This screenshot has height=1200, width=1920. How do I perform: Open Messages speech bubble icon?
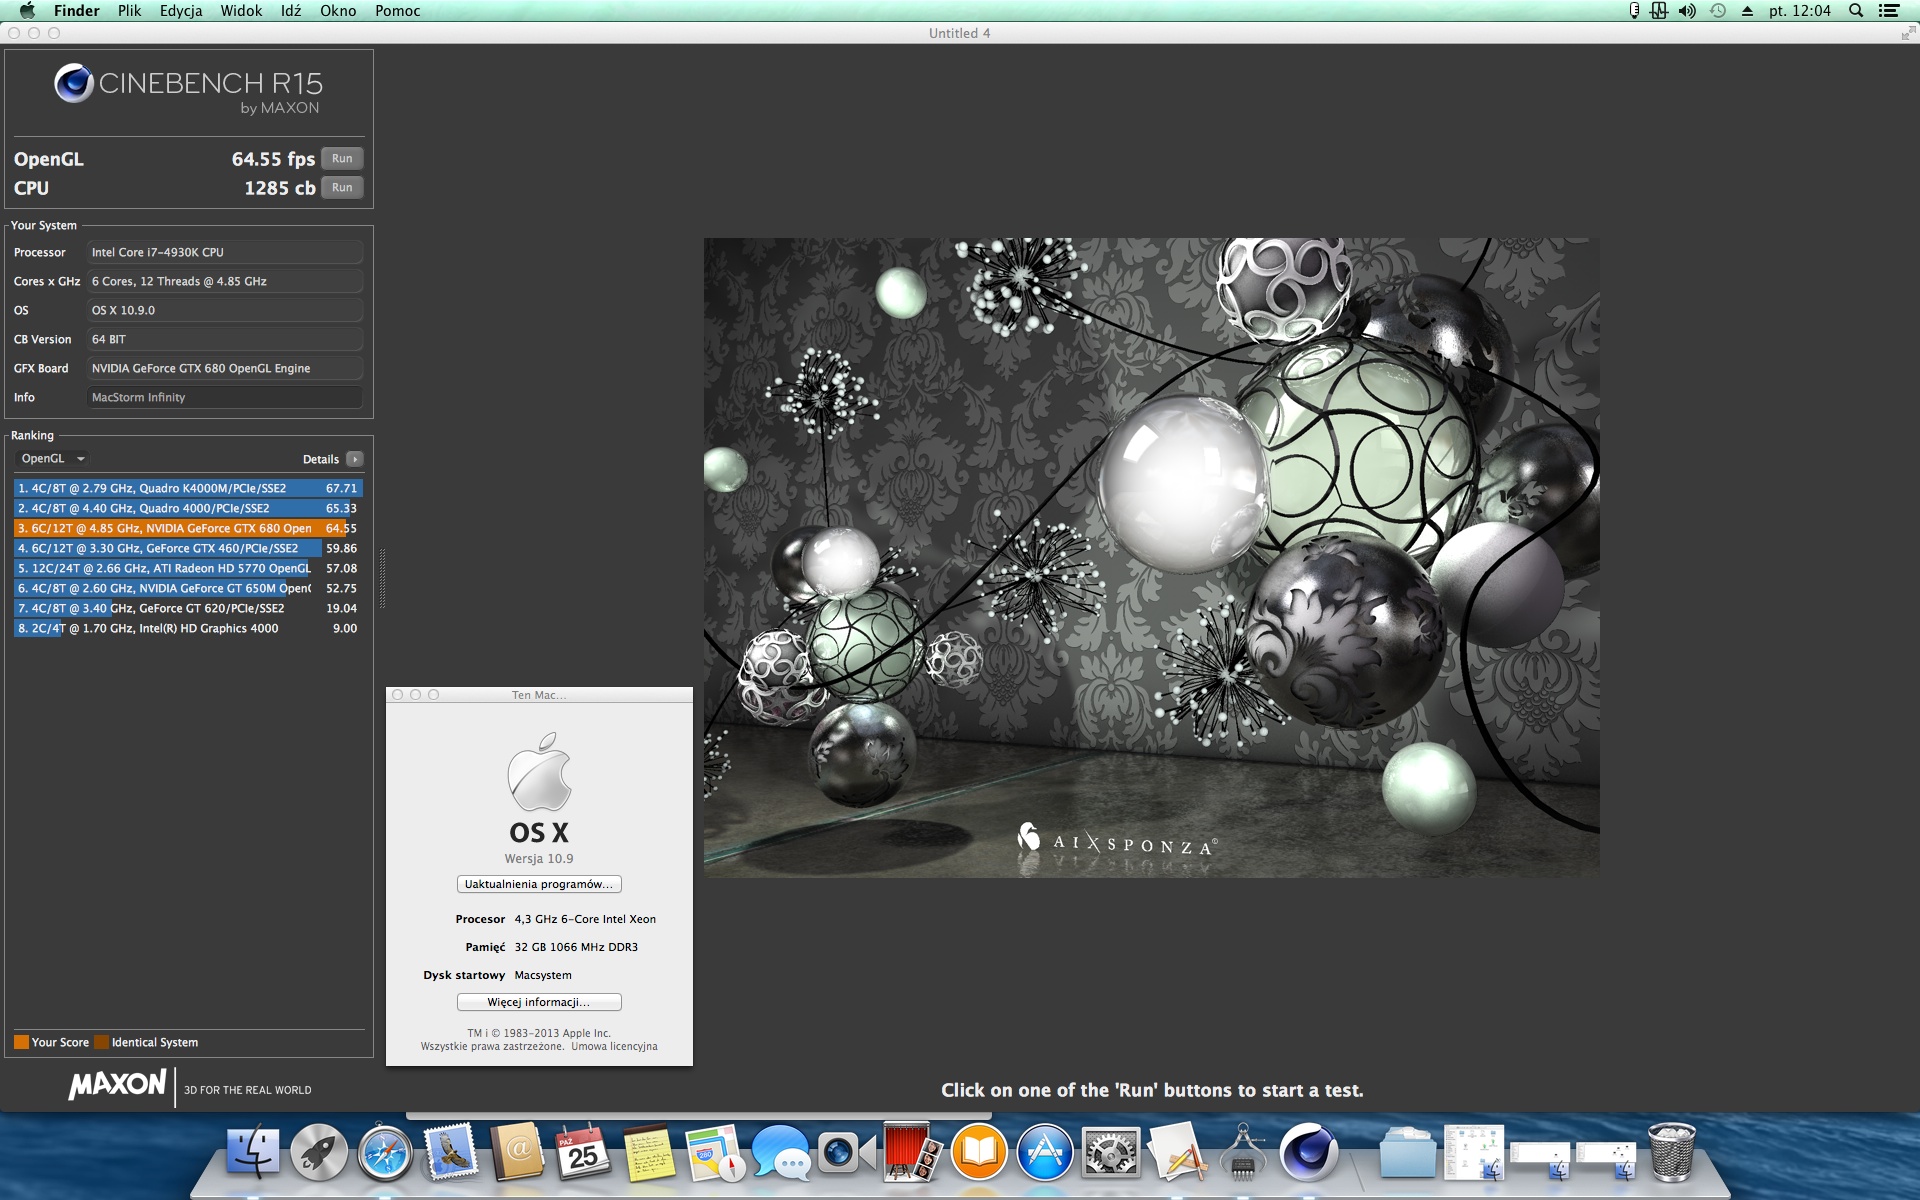click(781, 1152)
